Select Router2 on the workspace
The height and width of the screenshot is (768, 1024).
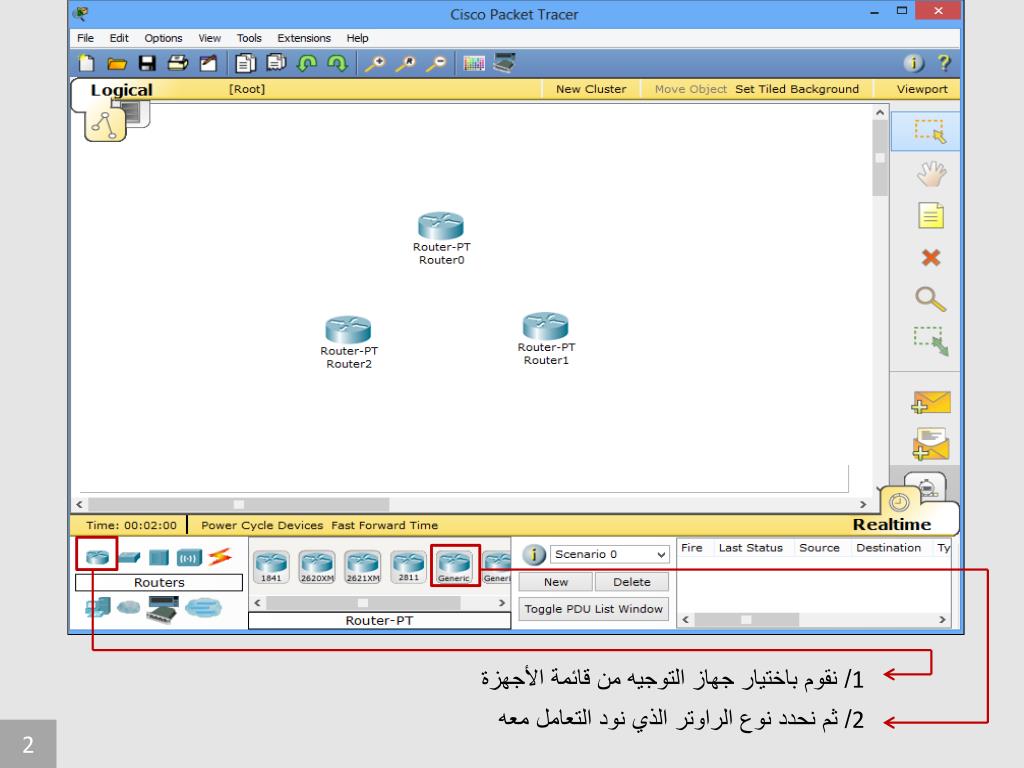[348, 330]
